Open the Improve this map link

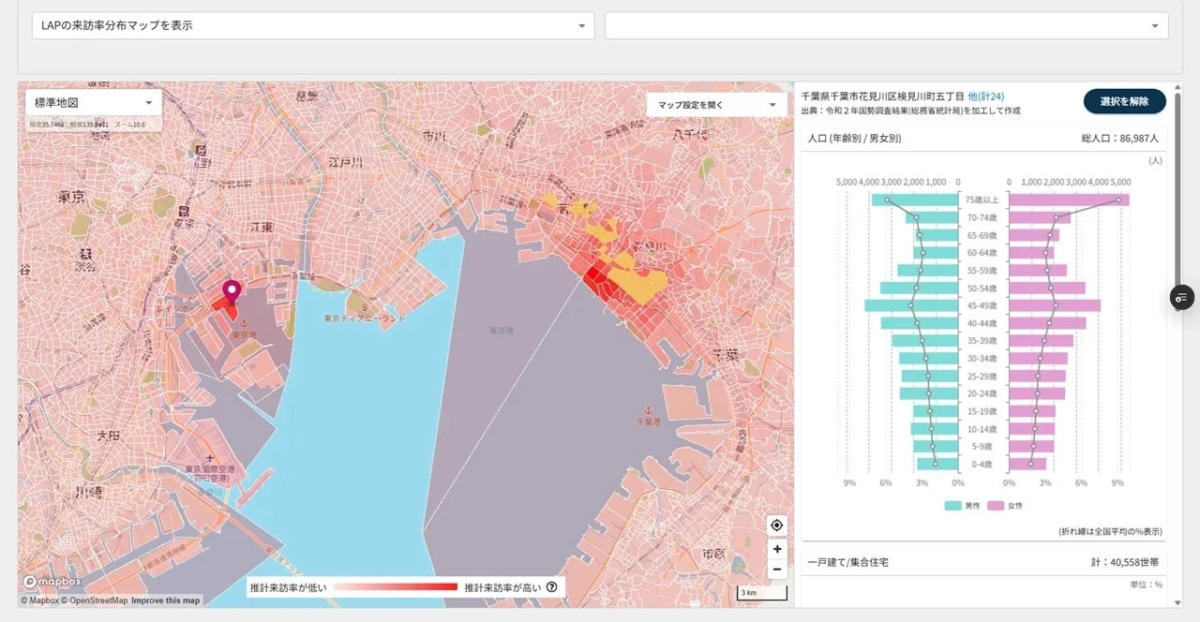[166, 601]
